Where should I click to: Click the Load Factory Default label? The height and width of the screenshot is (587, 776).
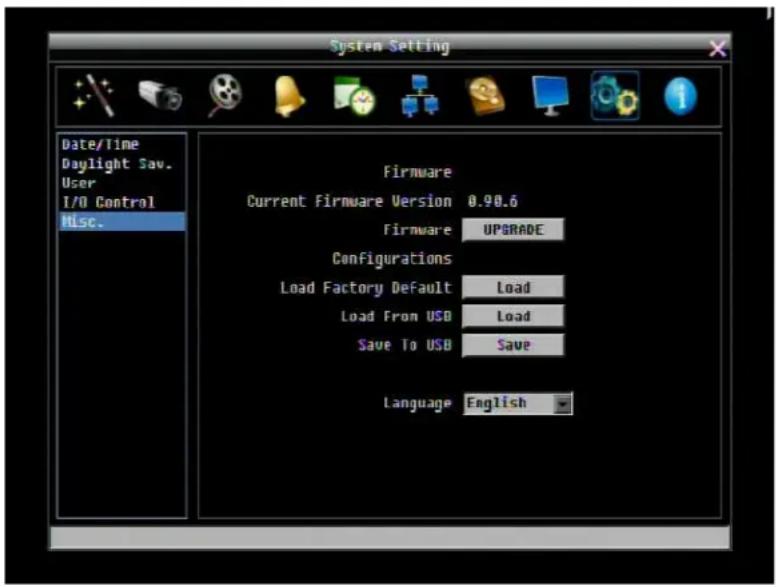point(366,288)
